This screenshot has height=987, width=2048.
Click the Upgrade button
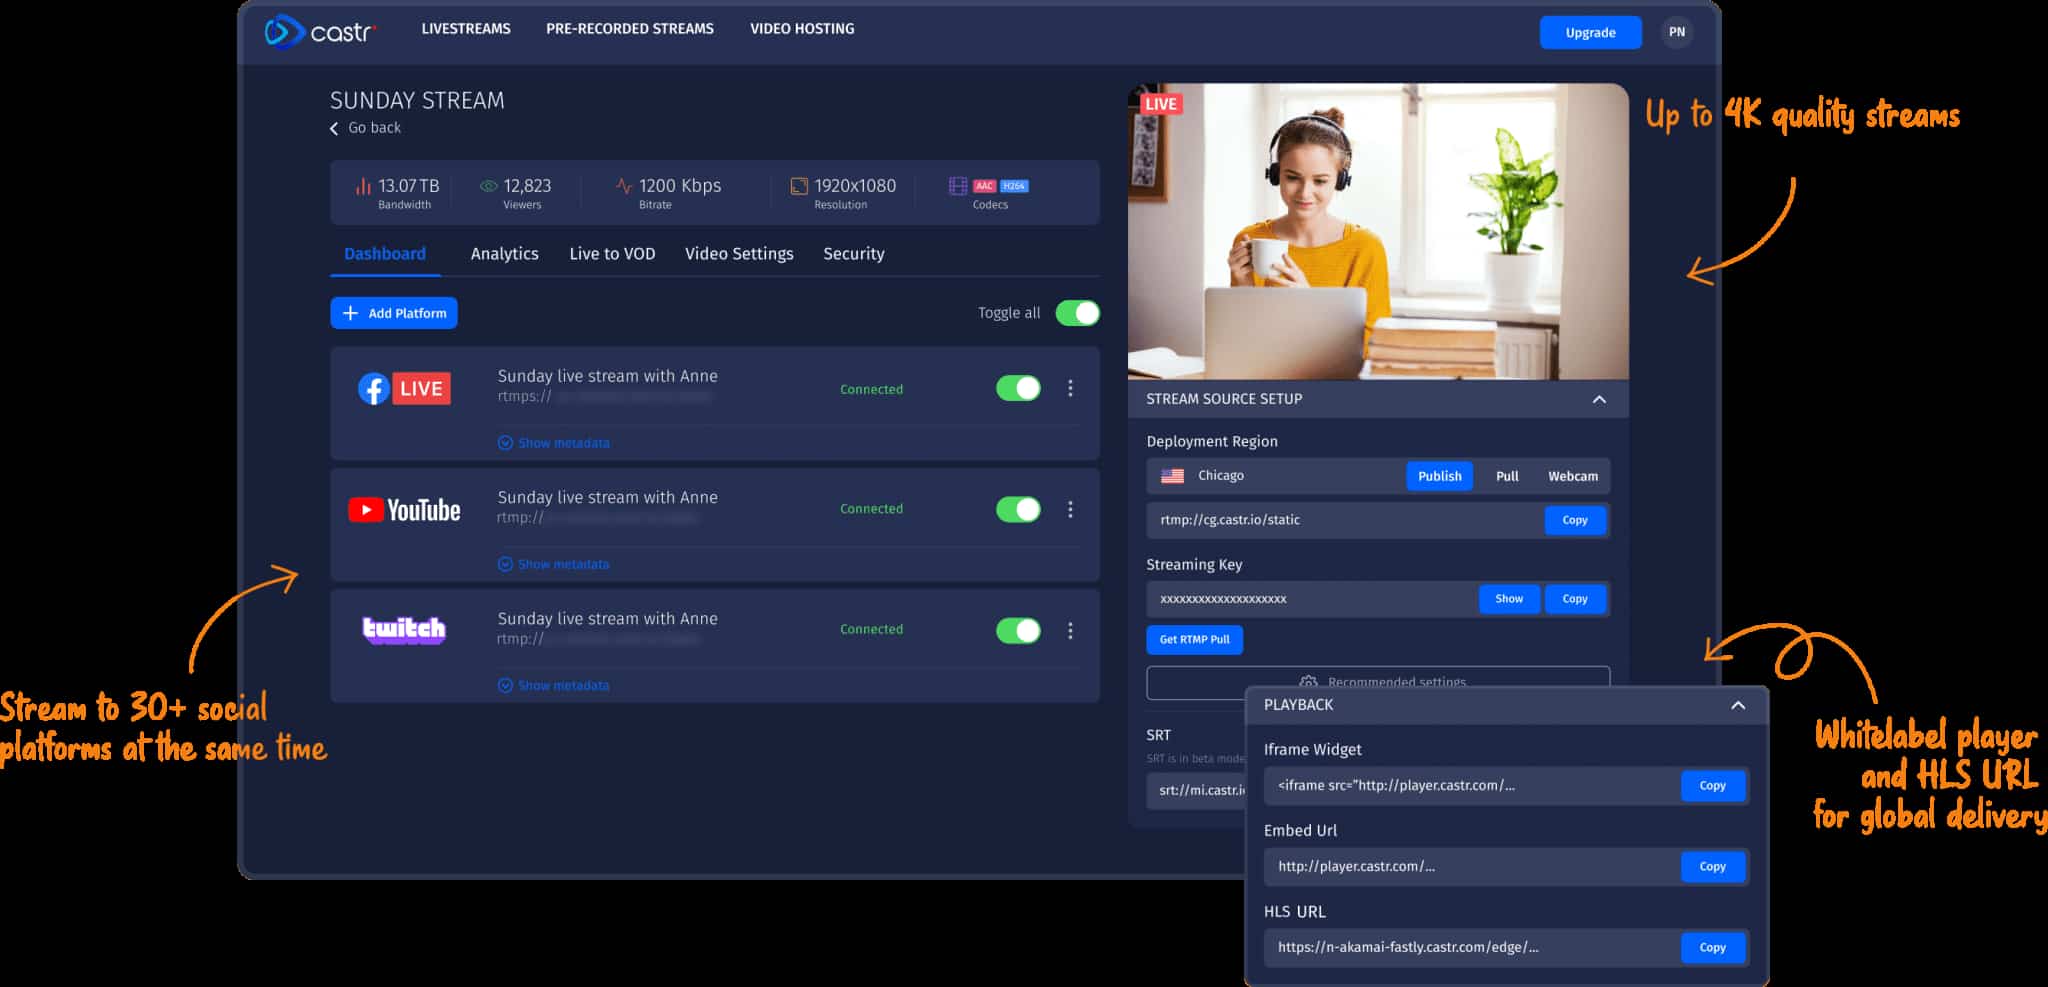click(x=1590, y=31)
